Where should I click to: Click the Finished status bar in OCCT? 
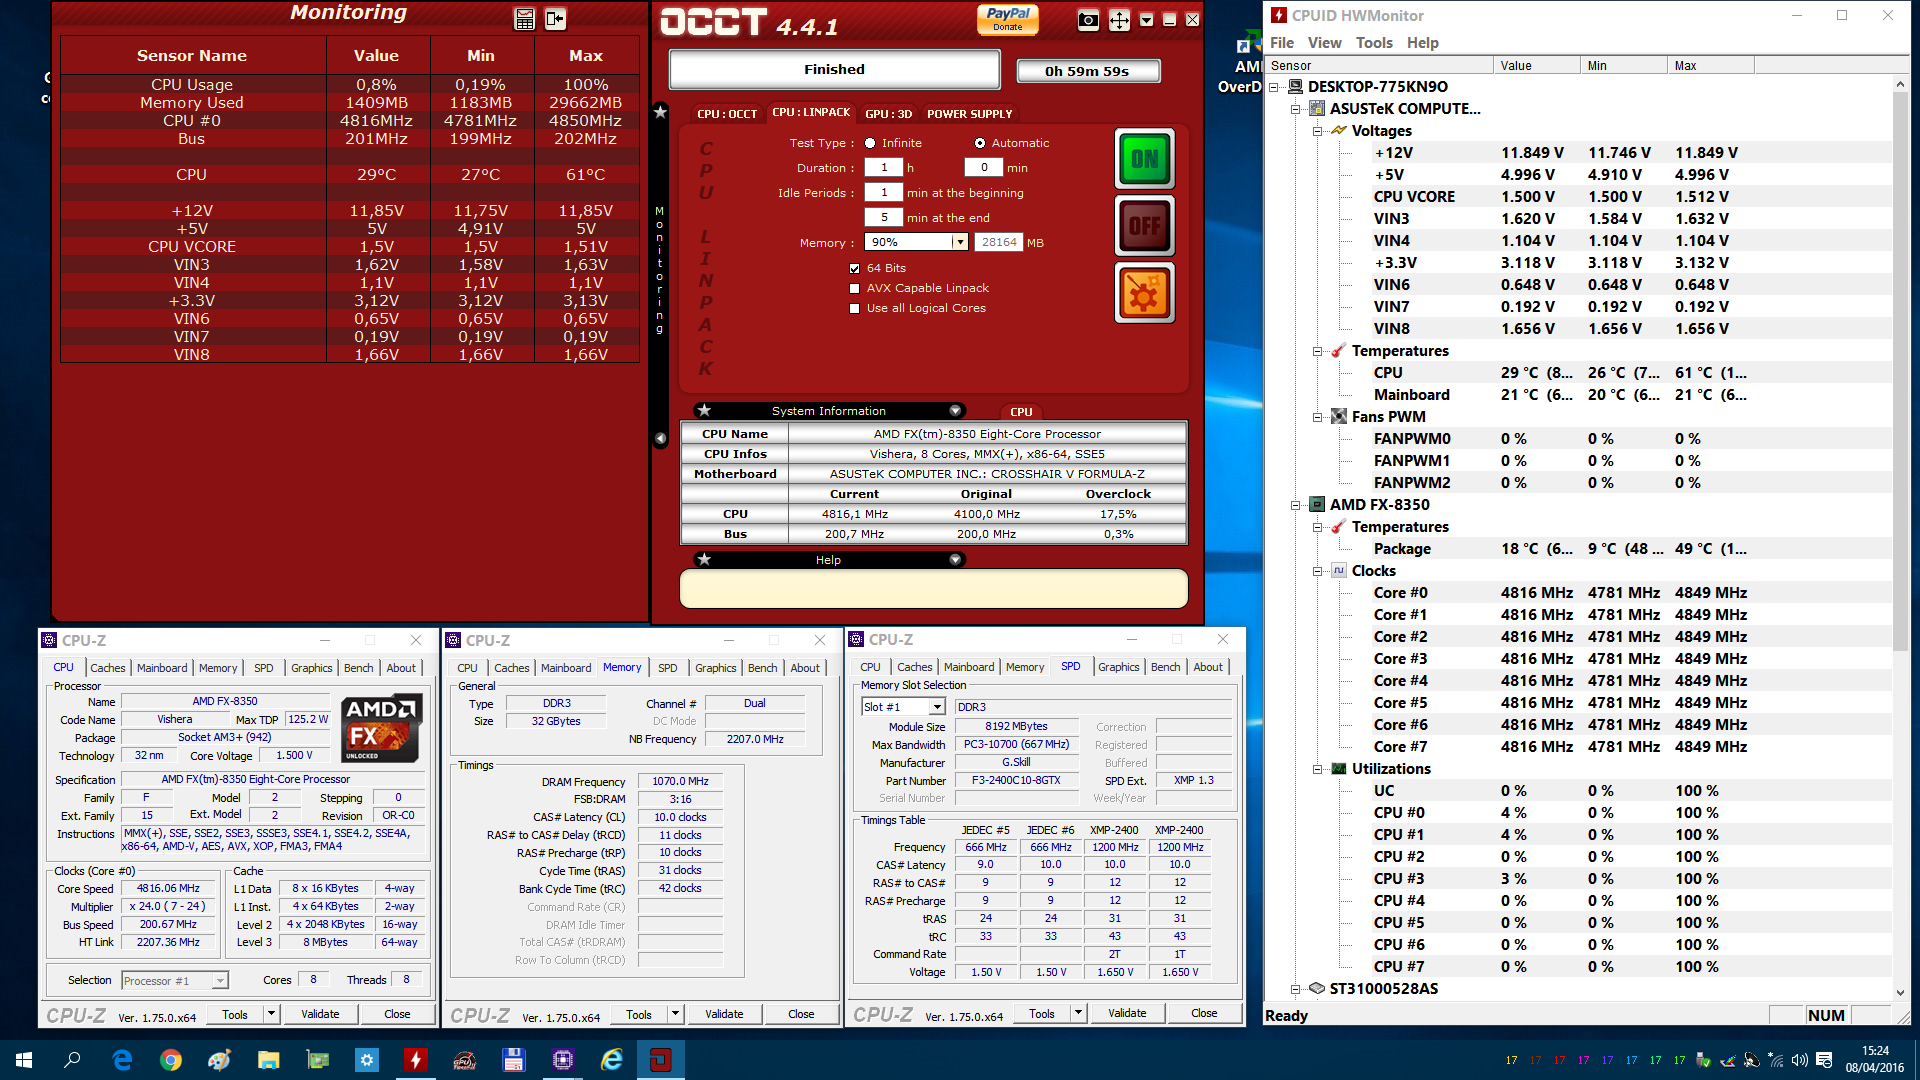[834, 69]
